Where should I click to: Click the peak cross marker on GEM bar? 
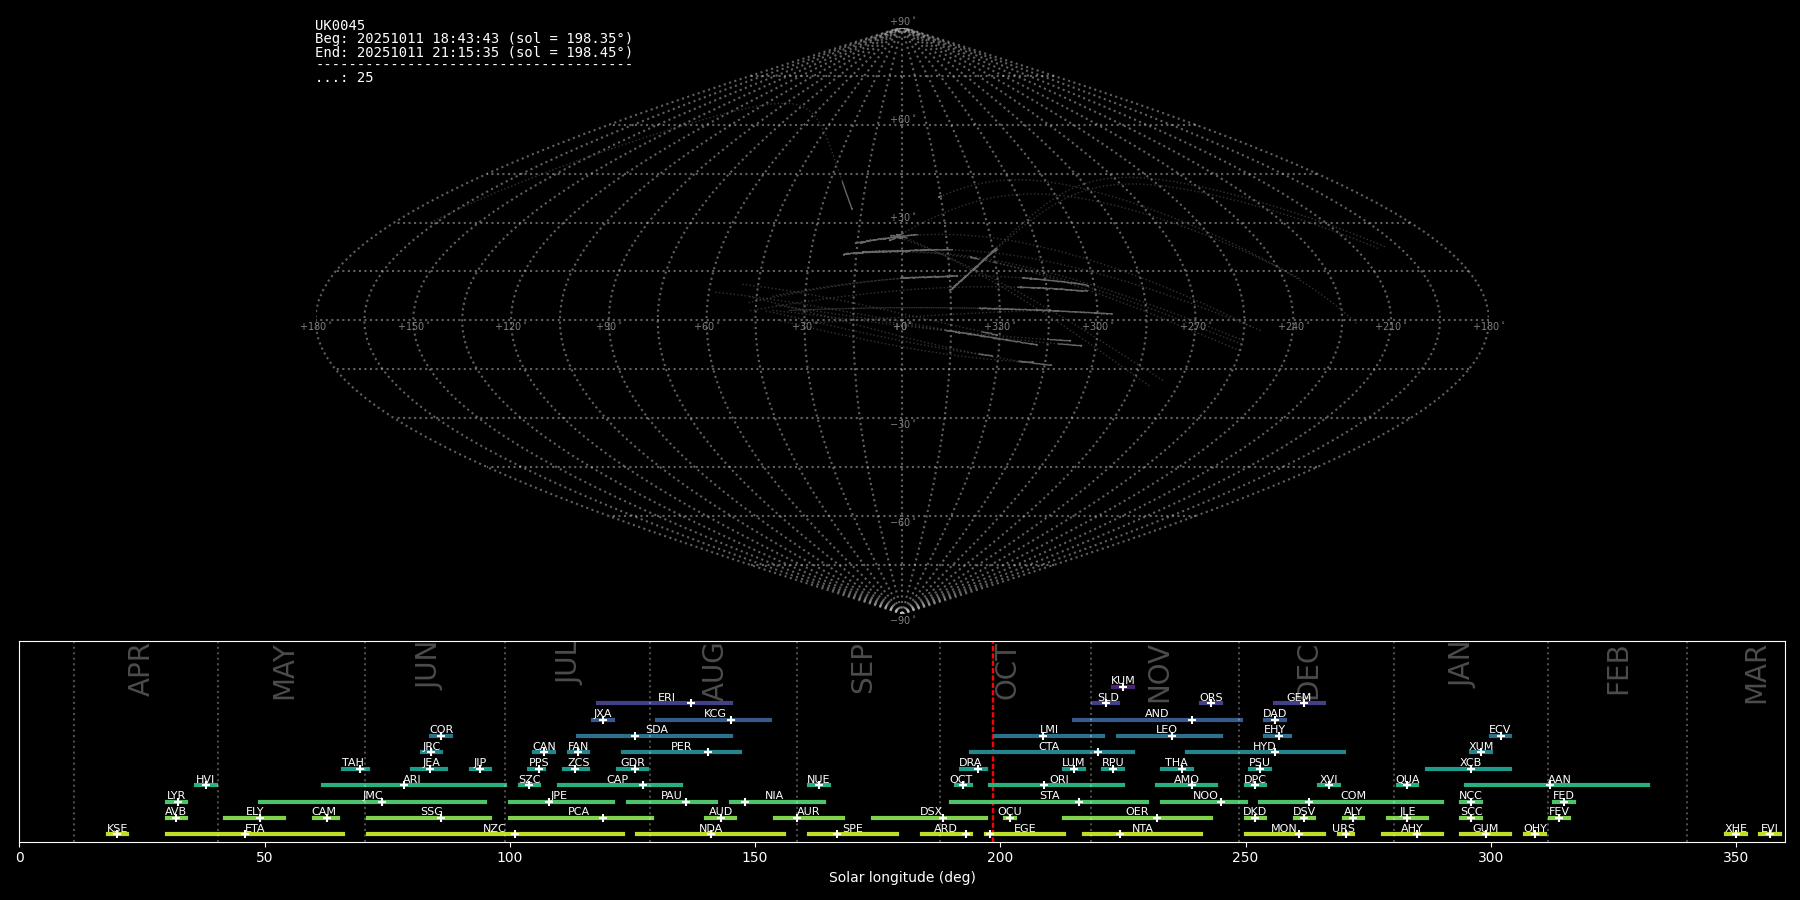click(1303, 703)
